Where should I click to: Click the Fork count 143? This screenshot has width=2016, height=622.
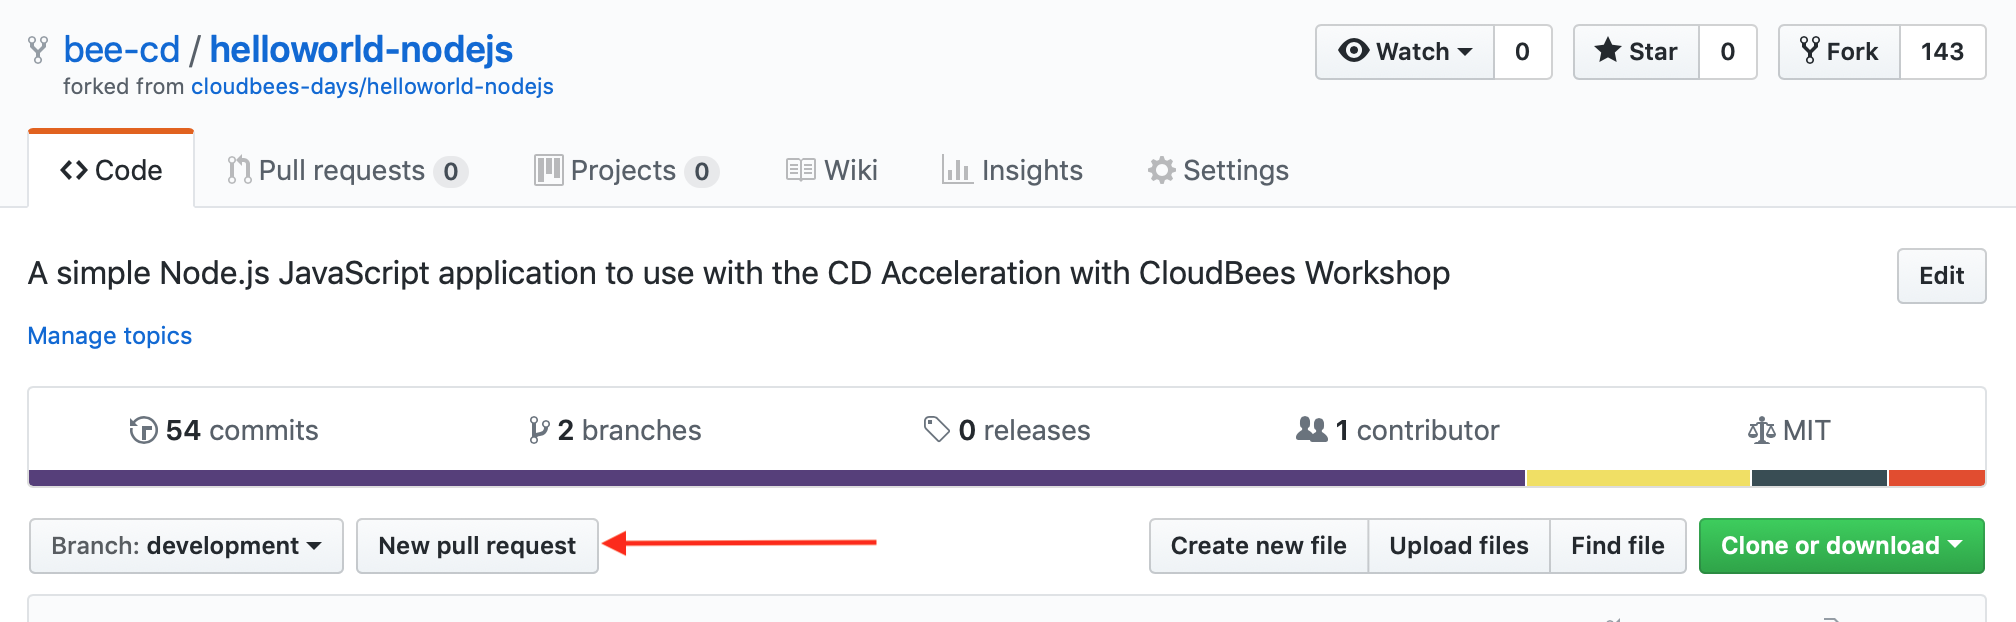click(x=1942, y=52)
